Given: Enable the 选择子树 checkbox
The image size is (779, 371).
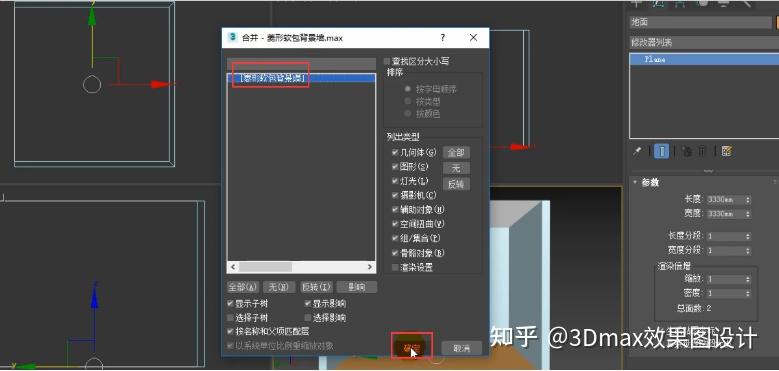Looking at the screenshot, I should pyautogui.click(x=230, y=317).
